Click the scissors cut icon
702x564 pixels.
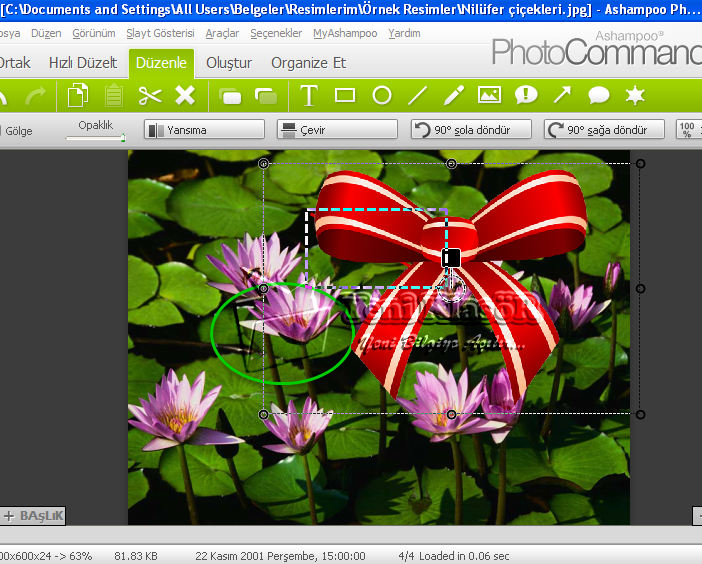pos(150,96)
